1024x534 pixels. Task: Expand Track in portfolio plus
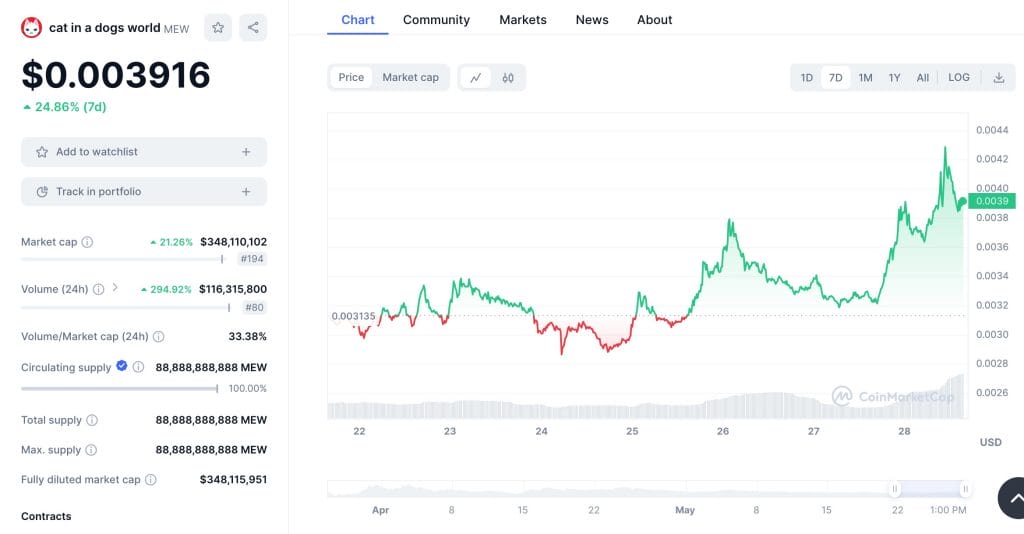pyautogui.click(x=246, y=191)
